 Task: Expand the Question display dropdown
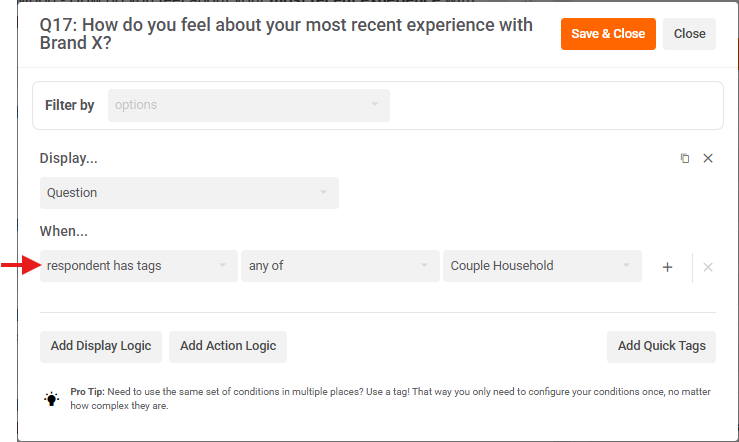point(189,193)
